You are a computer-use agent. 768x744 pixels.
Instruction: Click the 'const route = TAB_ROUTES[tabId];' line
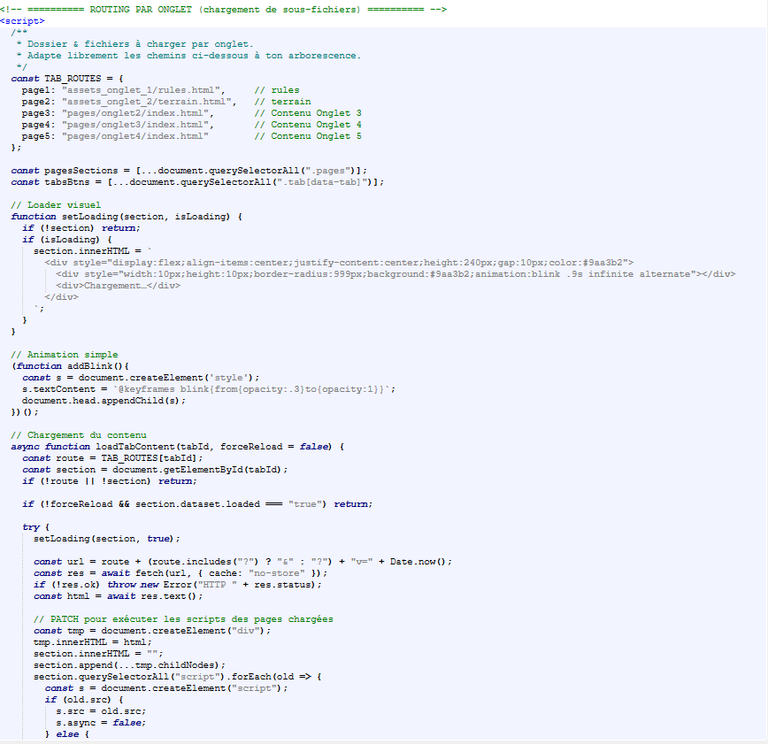click(112, 458)
